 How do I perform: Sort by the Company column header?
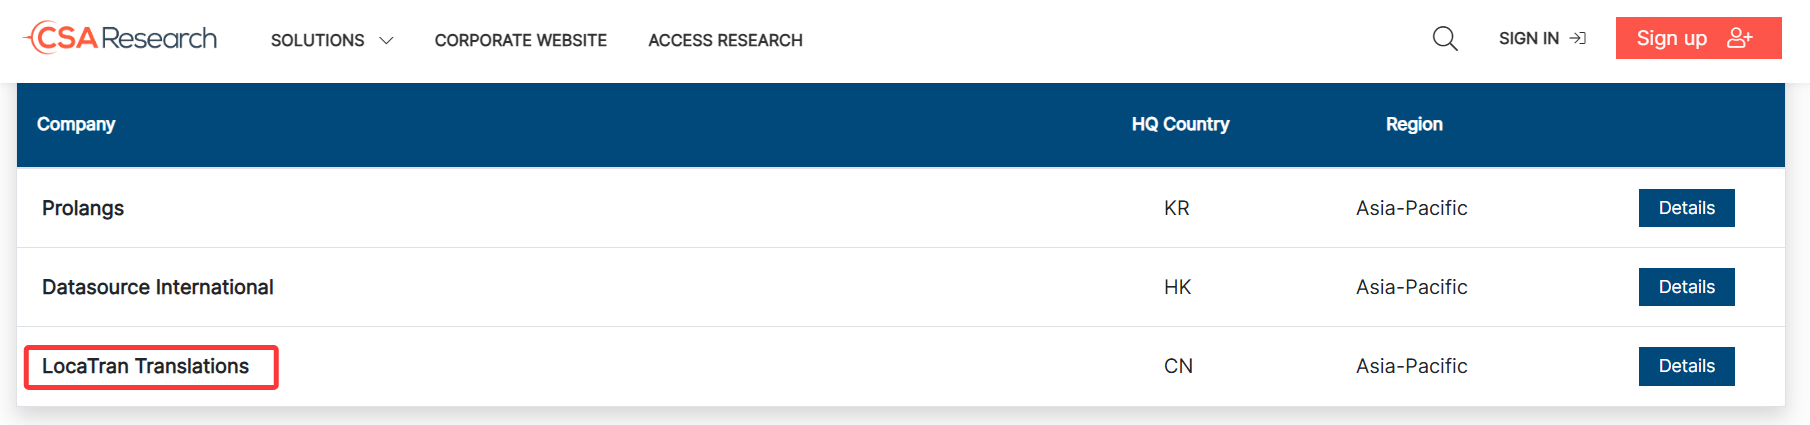click(x=76, y=124)
